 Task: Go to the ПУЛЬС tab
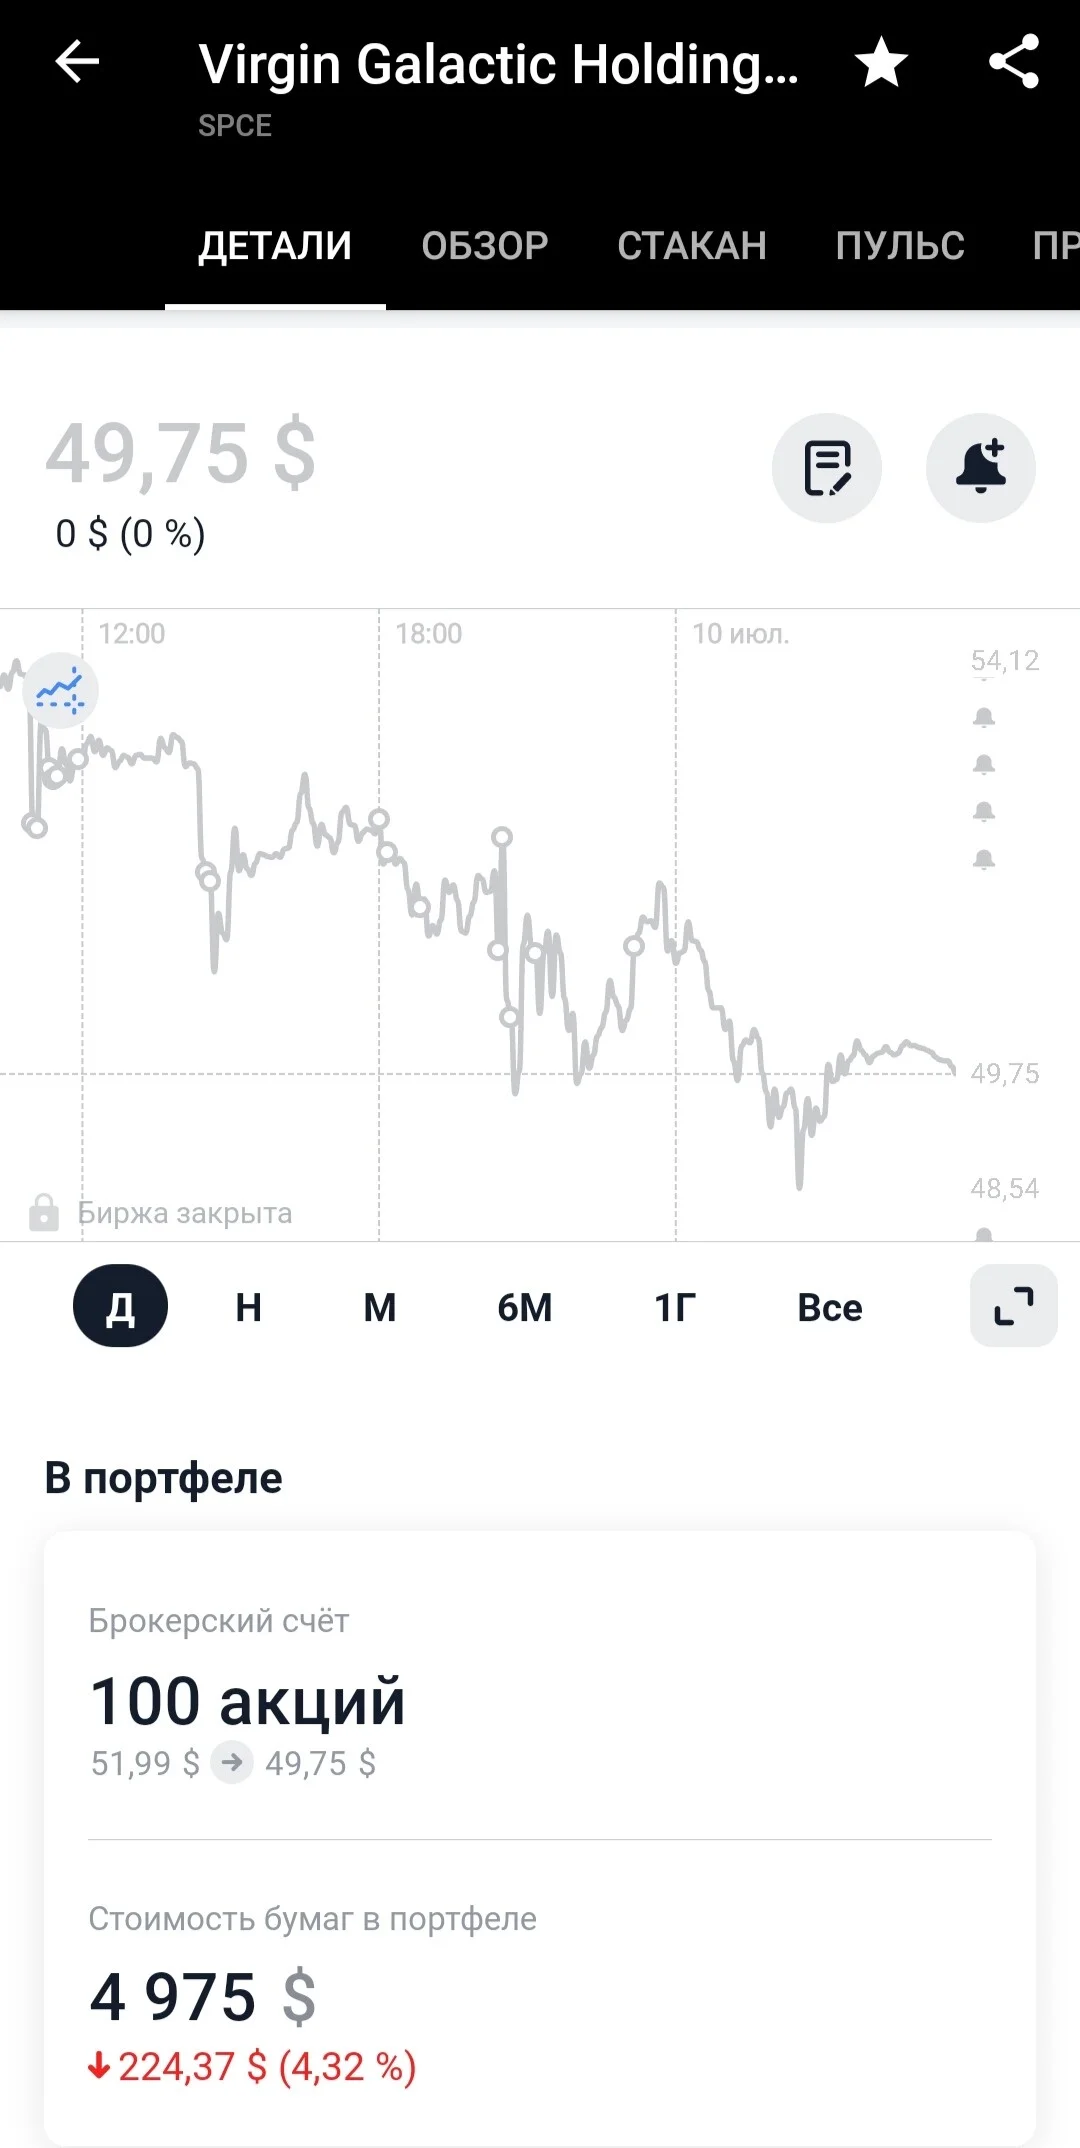[x=900, y=246]
